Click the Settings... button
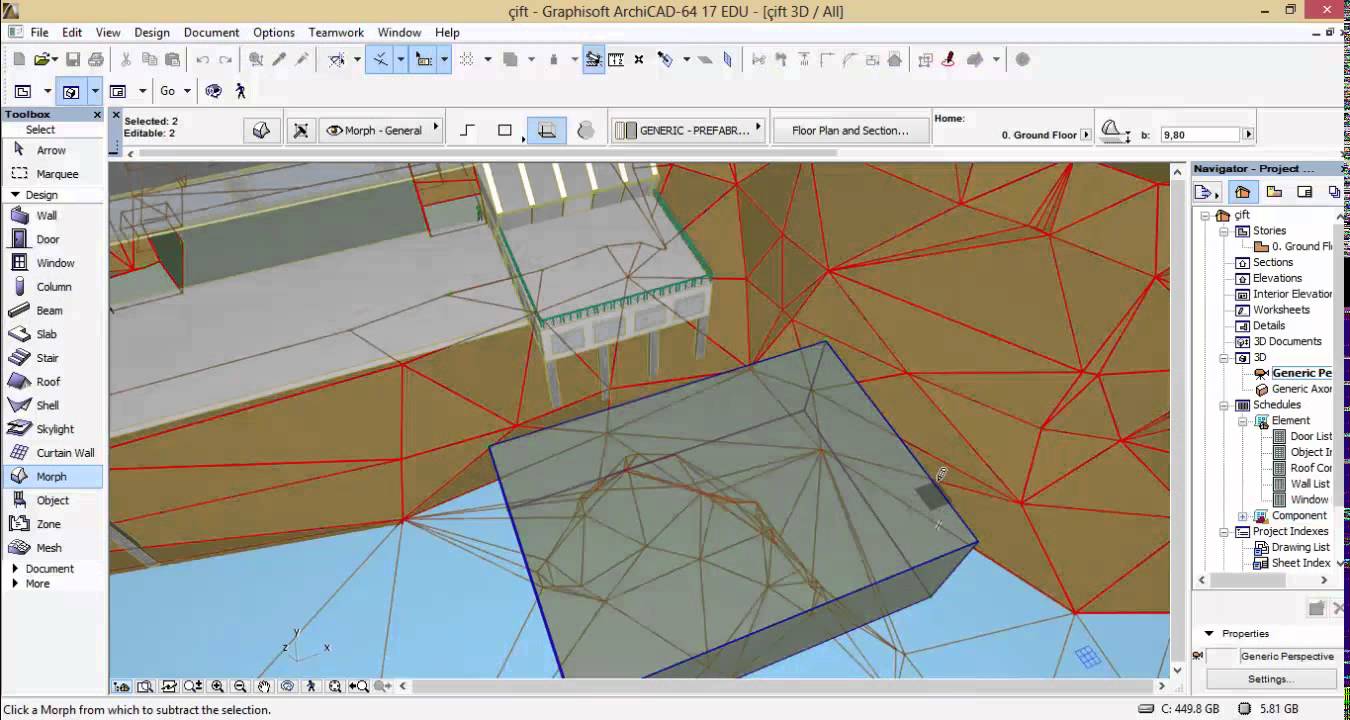Screen dimensions: 1350x720 1270,679
